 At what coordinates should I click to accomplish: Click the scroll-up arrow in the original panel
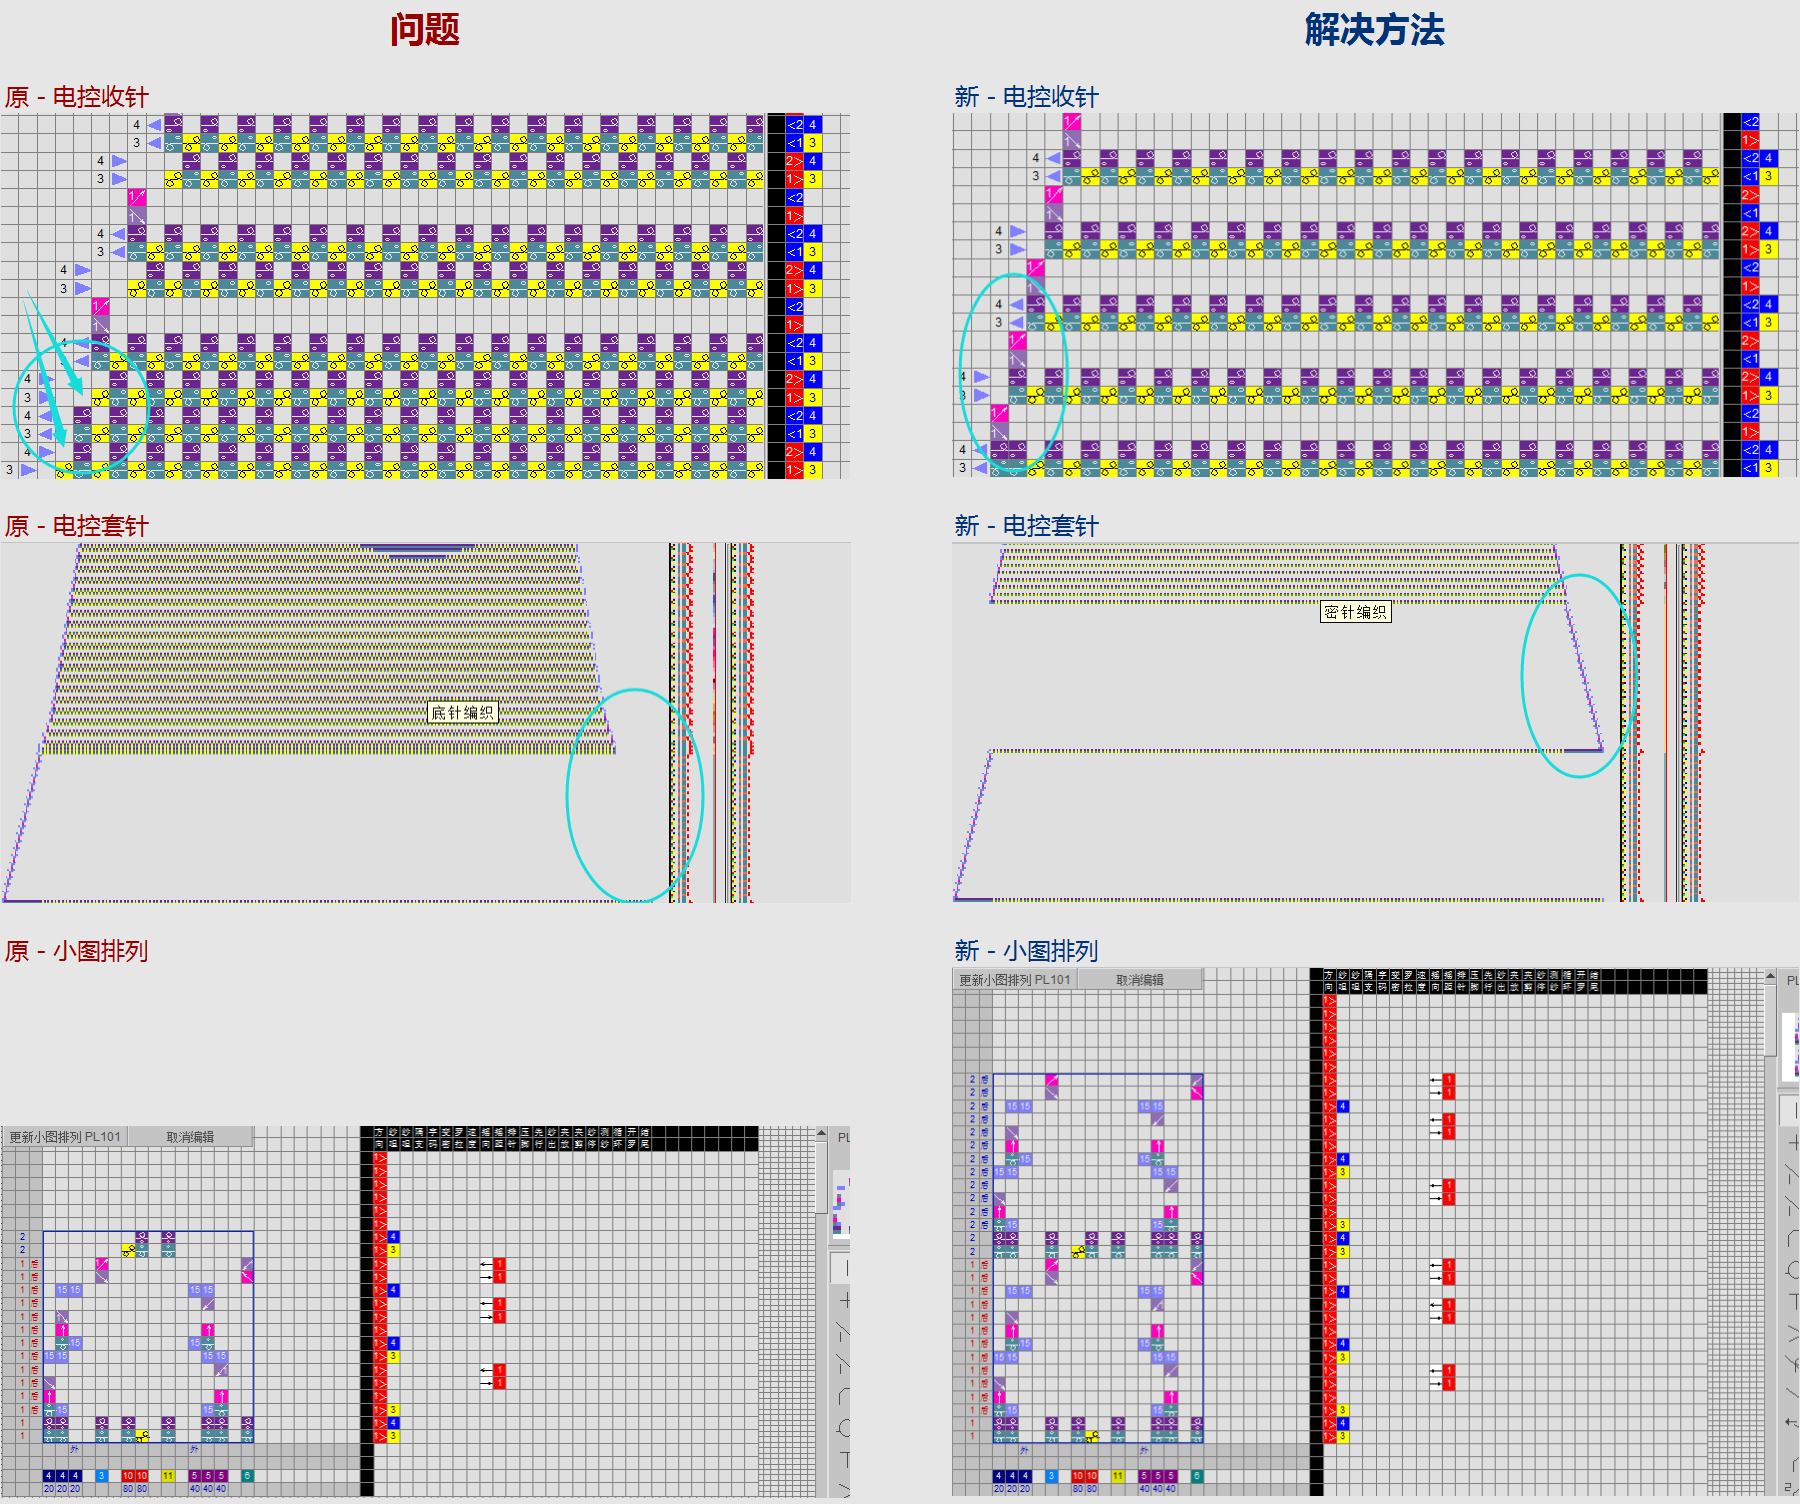click(821, 1135)
